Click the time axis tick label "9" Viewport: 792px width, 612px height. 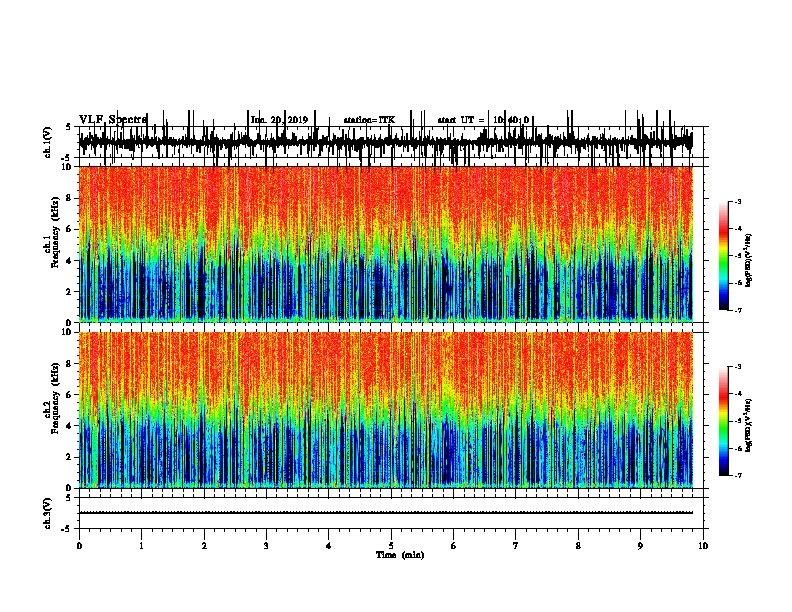click(640, 546)
